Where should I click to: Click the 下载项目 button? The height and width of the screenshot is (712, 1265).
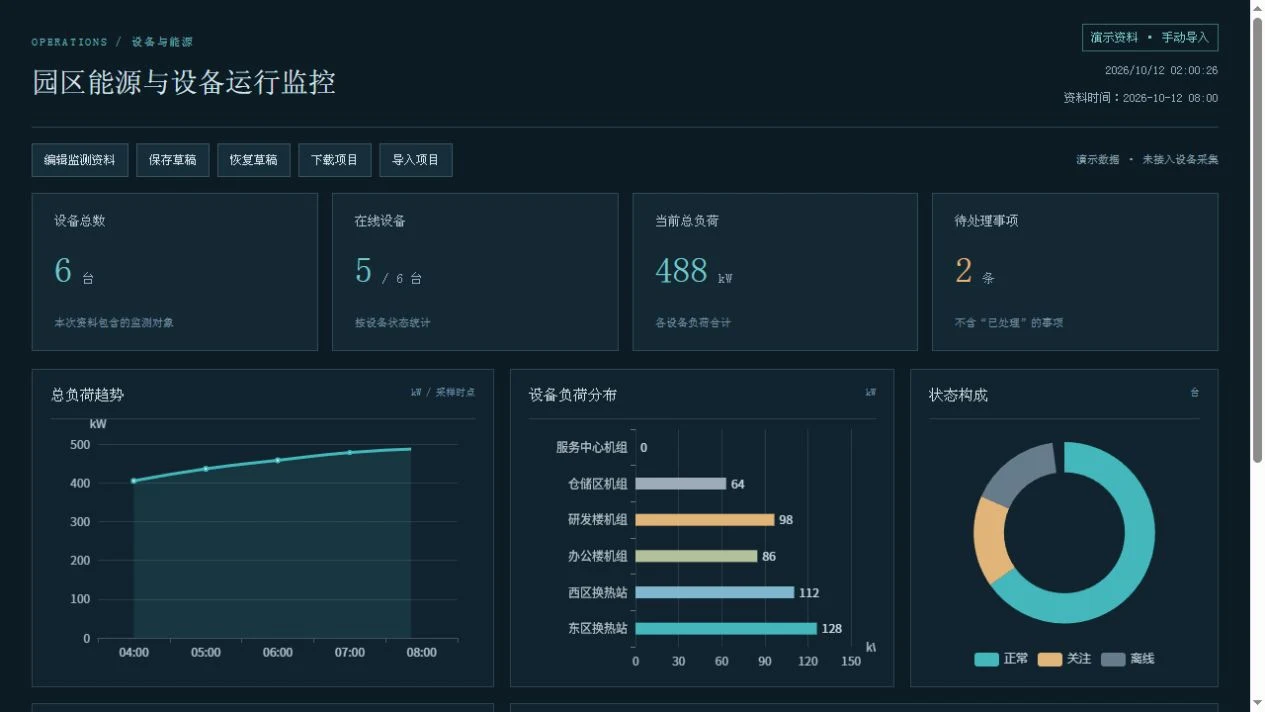pyautogui.click(x=335, y=160)
